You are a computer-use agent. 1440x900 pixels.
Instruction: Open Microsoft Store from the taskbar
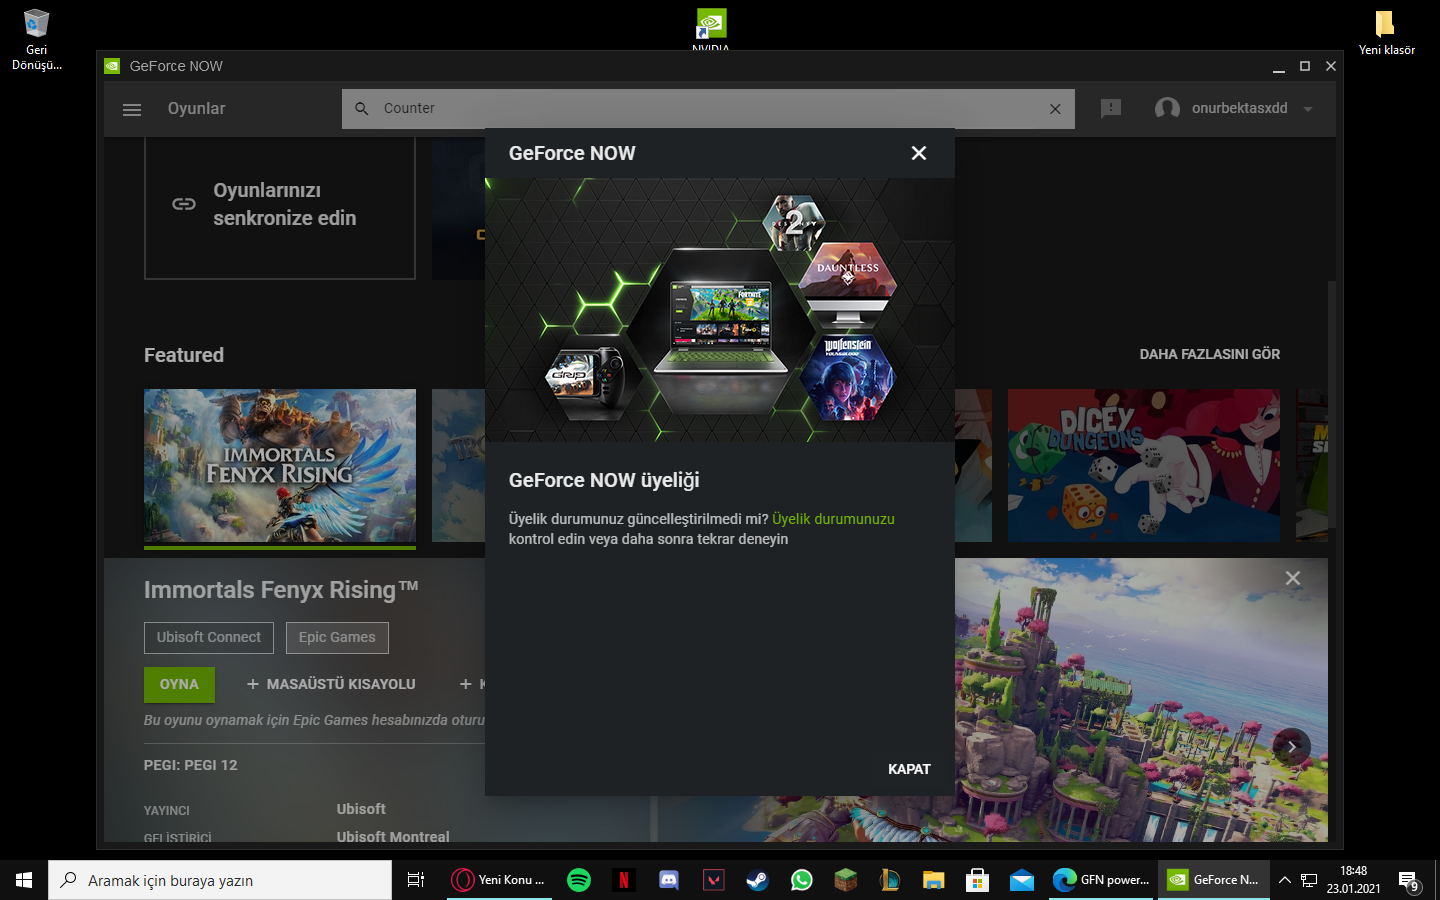[978, 880]
